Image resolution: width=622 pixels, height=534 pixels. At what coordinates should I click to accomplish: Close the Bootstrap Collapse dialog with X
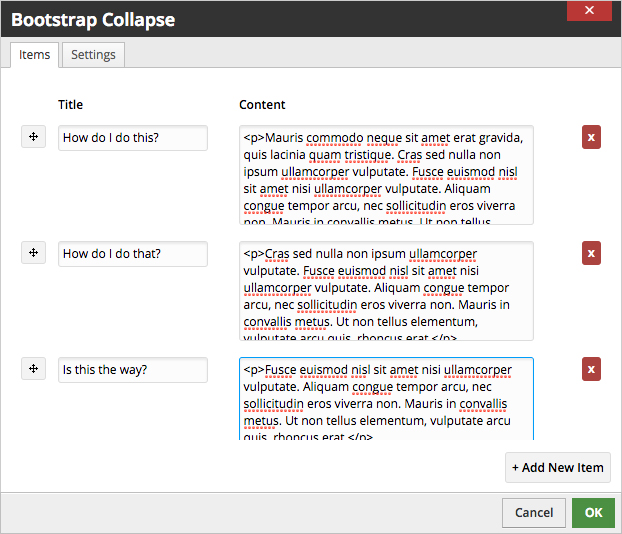[589, 11]
